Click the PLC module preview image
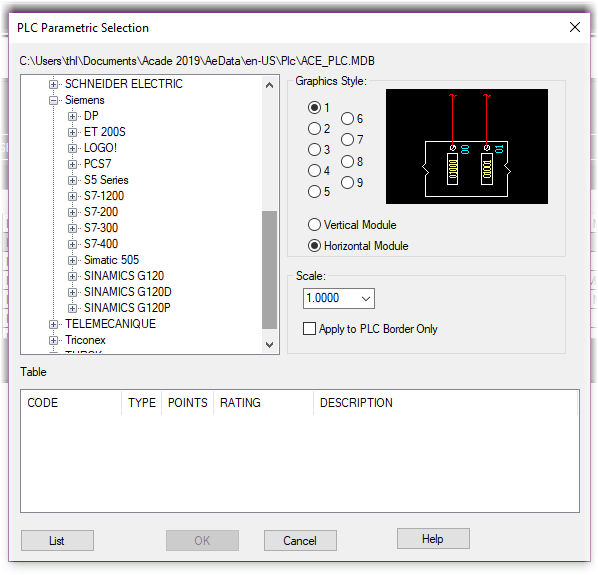Viewport: 598px width, 575px height. click(x=467, y=146)
